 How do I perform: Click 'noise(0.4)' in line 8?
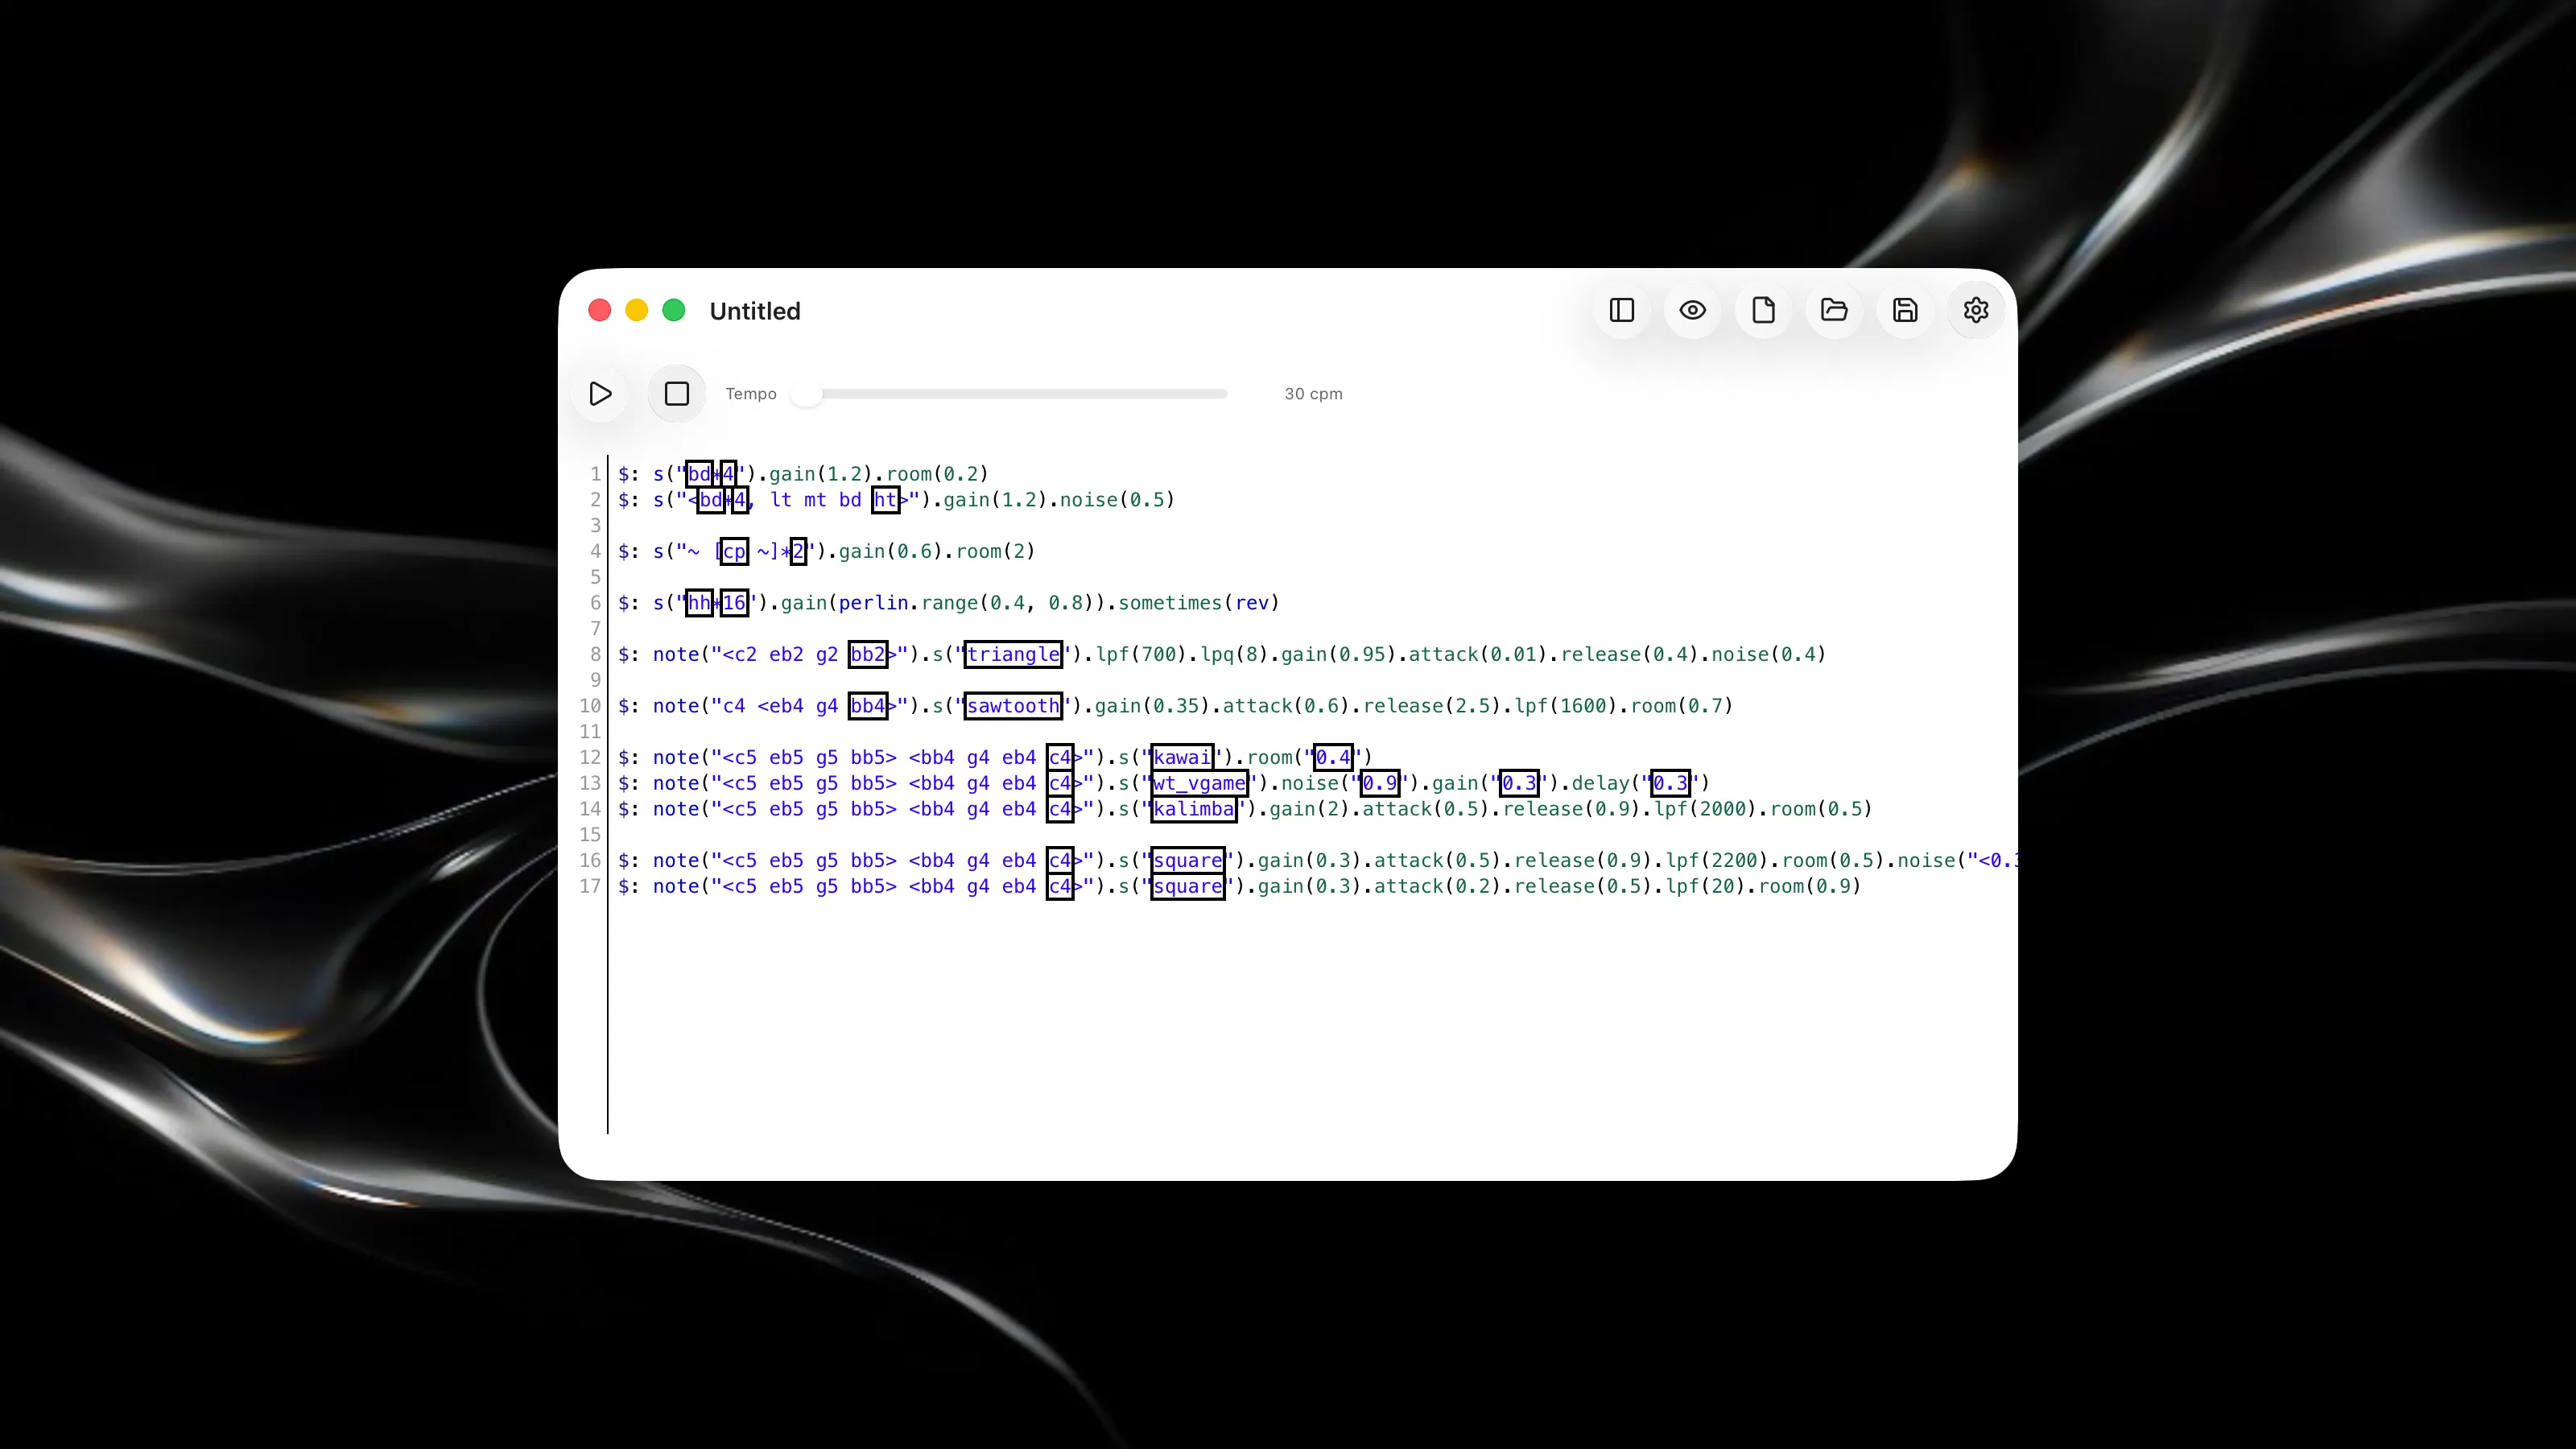click(x=1769, y=655)
